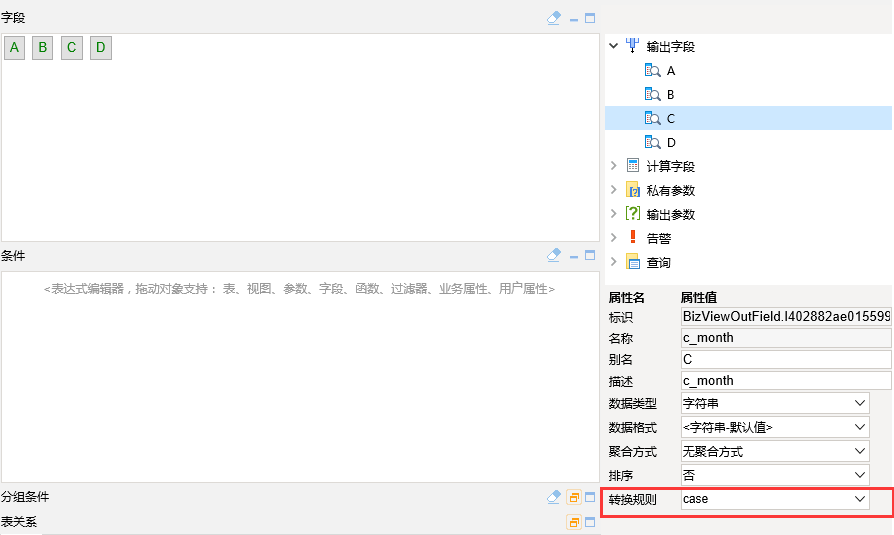Click the 属性值 column header
Screen dimensions: 894x535
click(698, 297)
